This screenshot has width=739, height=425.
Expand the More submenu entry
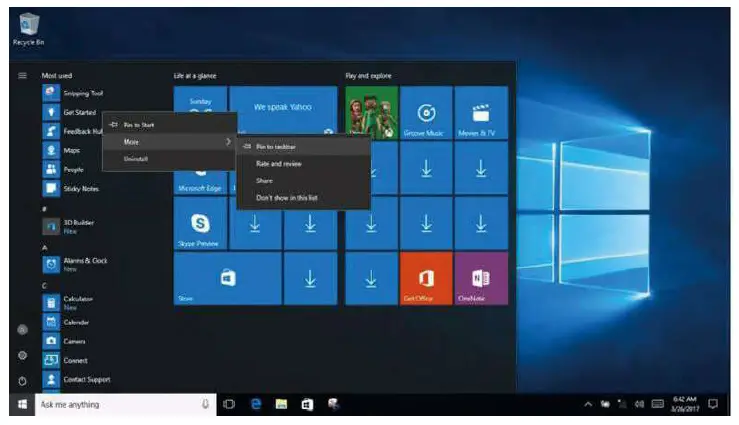click(x=170, y=142)
